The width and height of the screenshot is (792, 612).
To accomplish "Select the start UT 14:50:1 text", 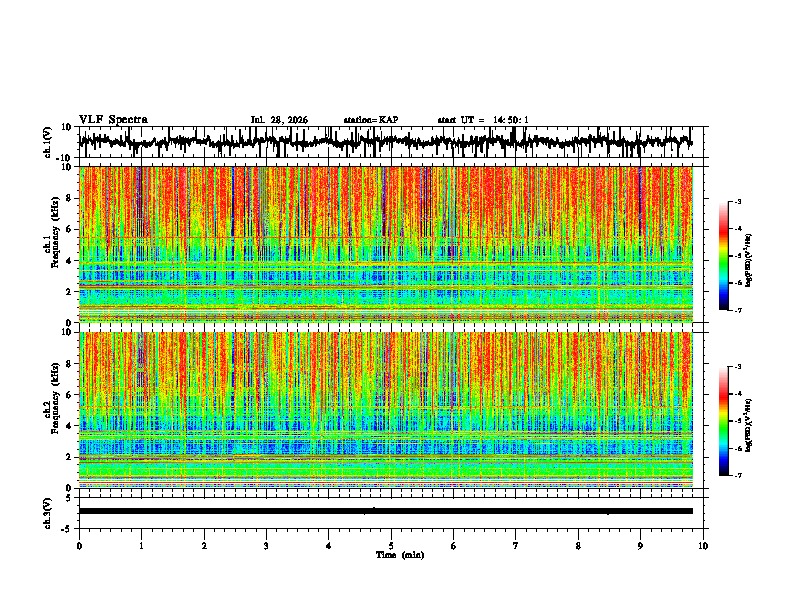I will tap(483, 120).
